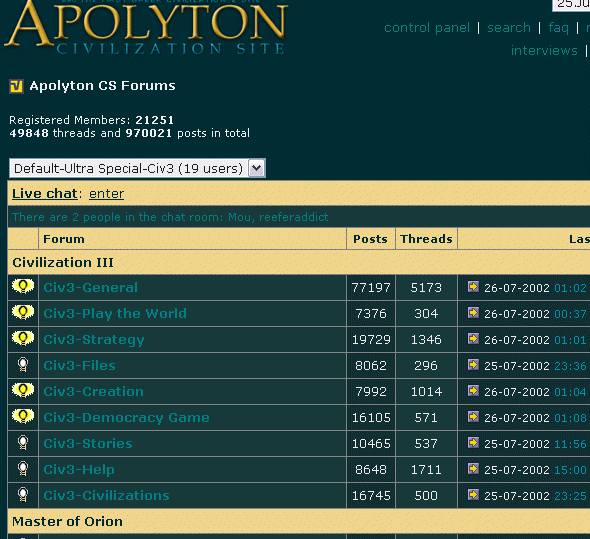This screenshot has height=539, width=590.
Task: Click the yellow forum icon beside Apolyton CS Forums
Action: [x=16, y=86]
